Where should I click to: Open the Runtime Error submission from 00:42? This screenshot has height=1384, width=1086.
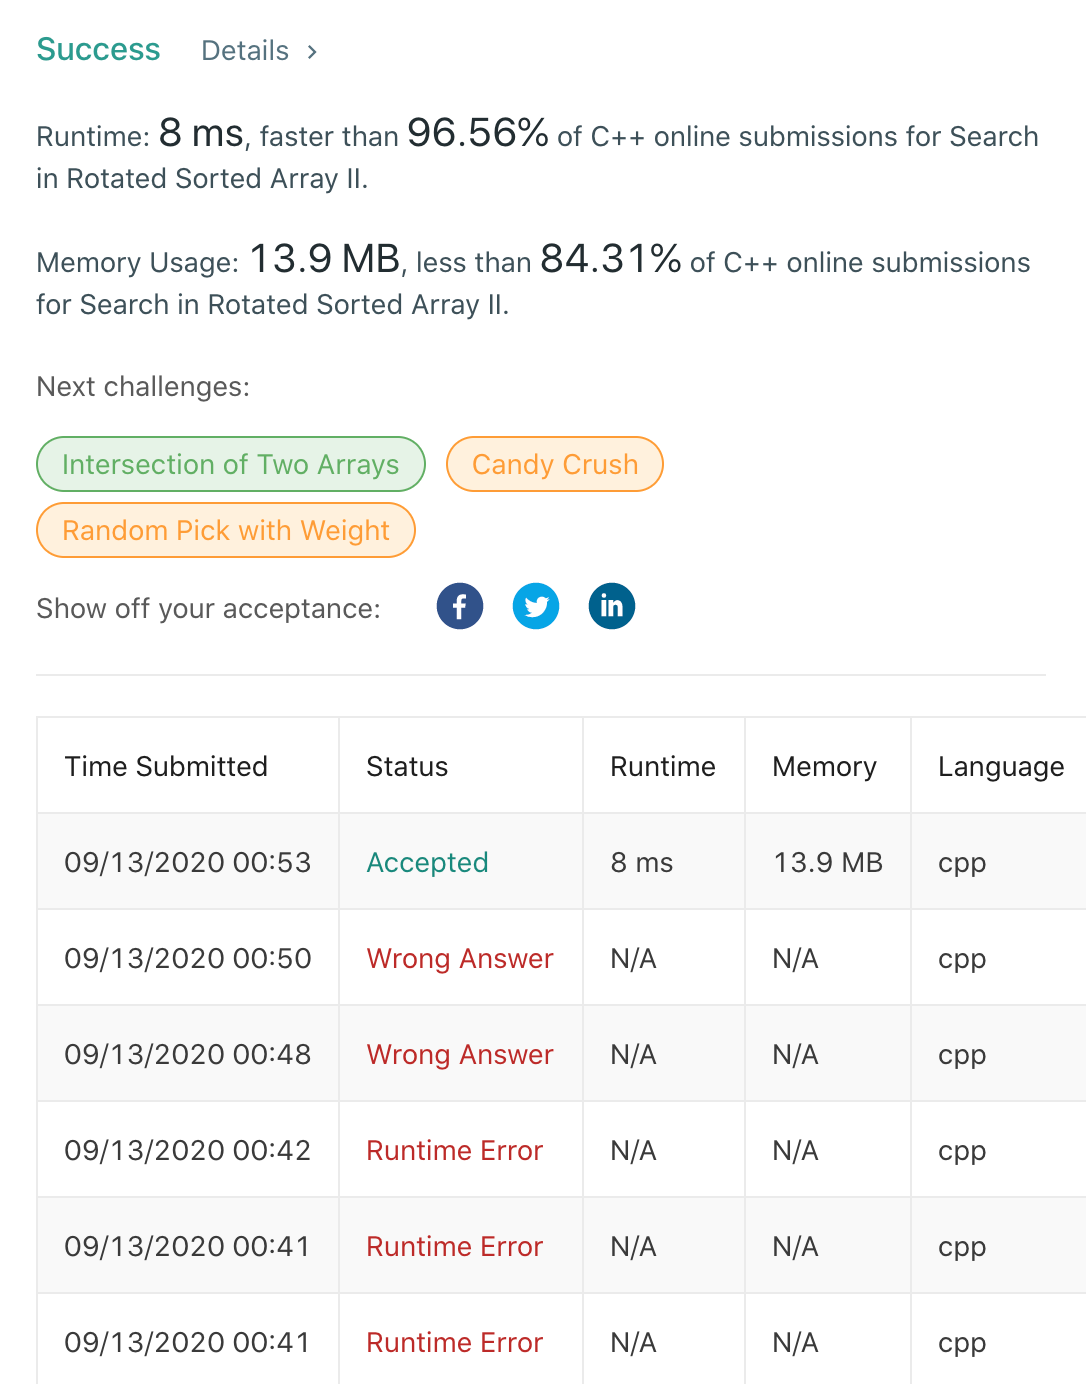pos(454,1150)
